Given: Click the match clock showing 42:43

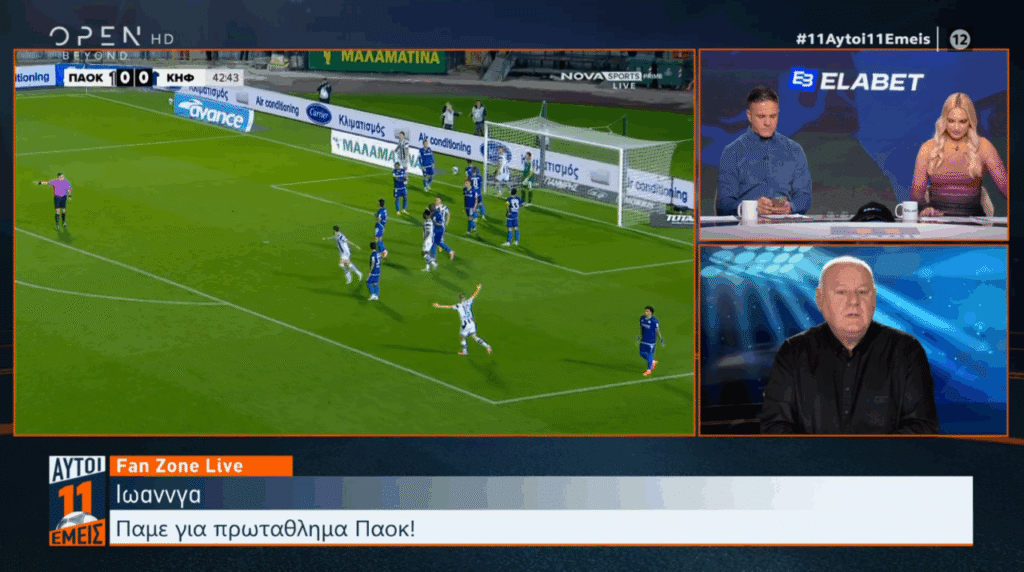Looking at the screenshot, I should tap(225, 78).
